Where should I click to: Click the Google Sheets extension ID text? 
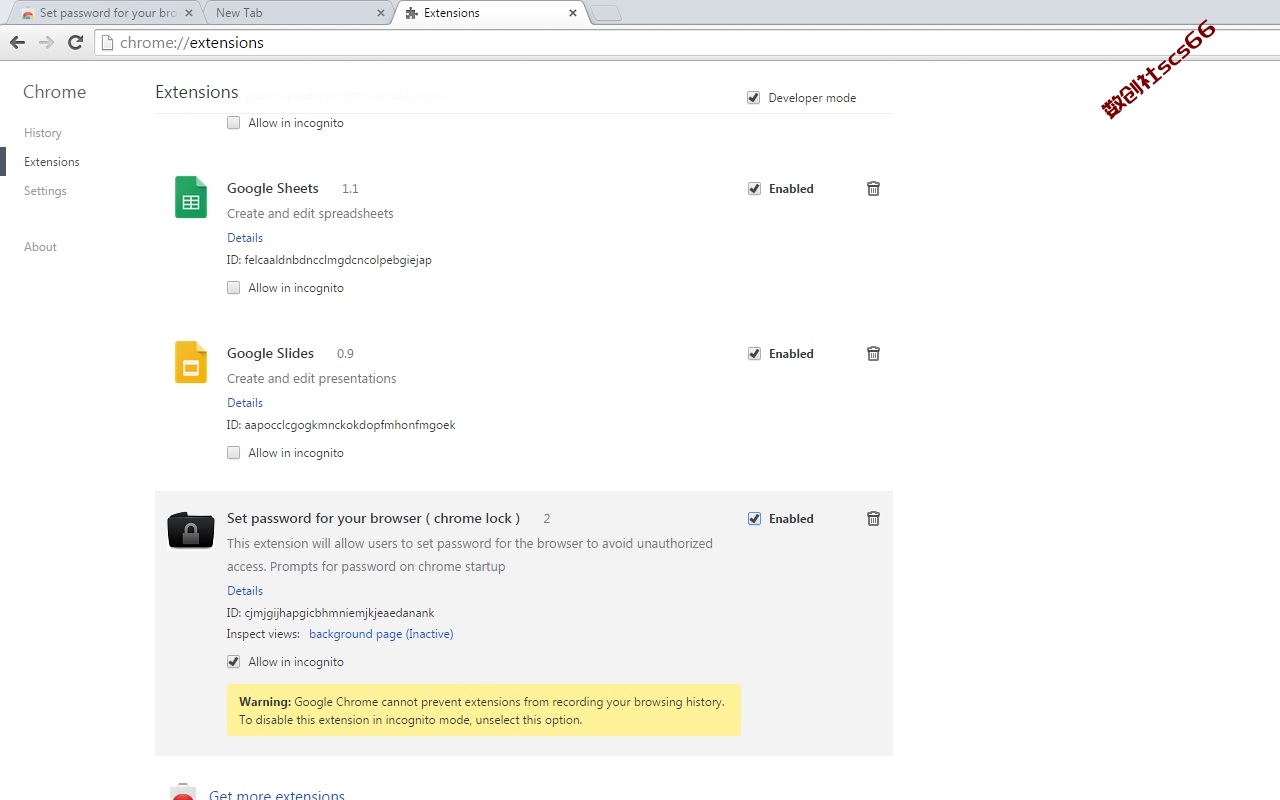(x=329, y=259)
